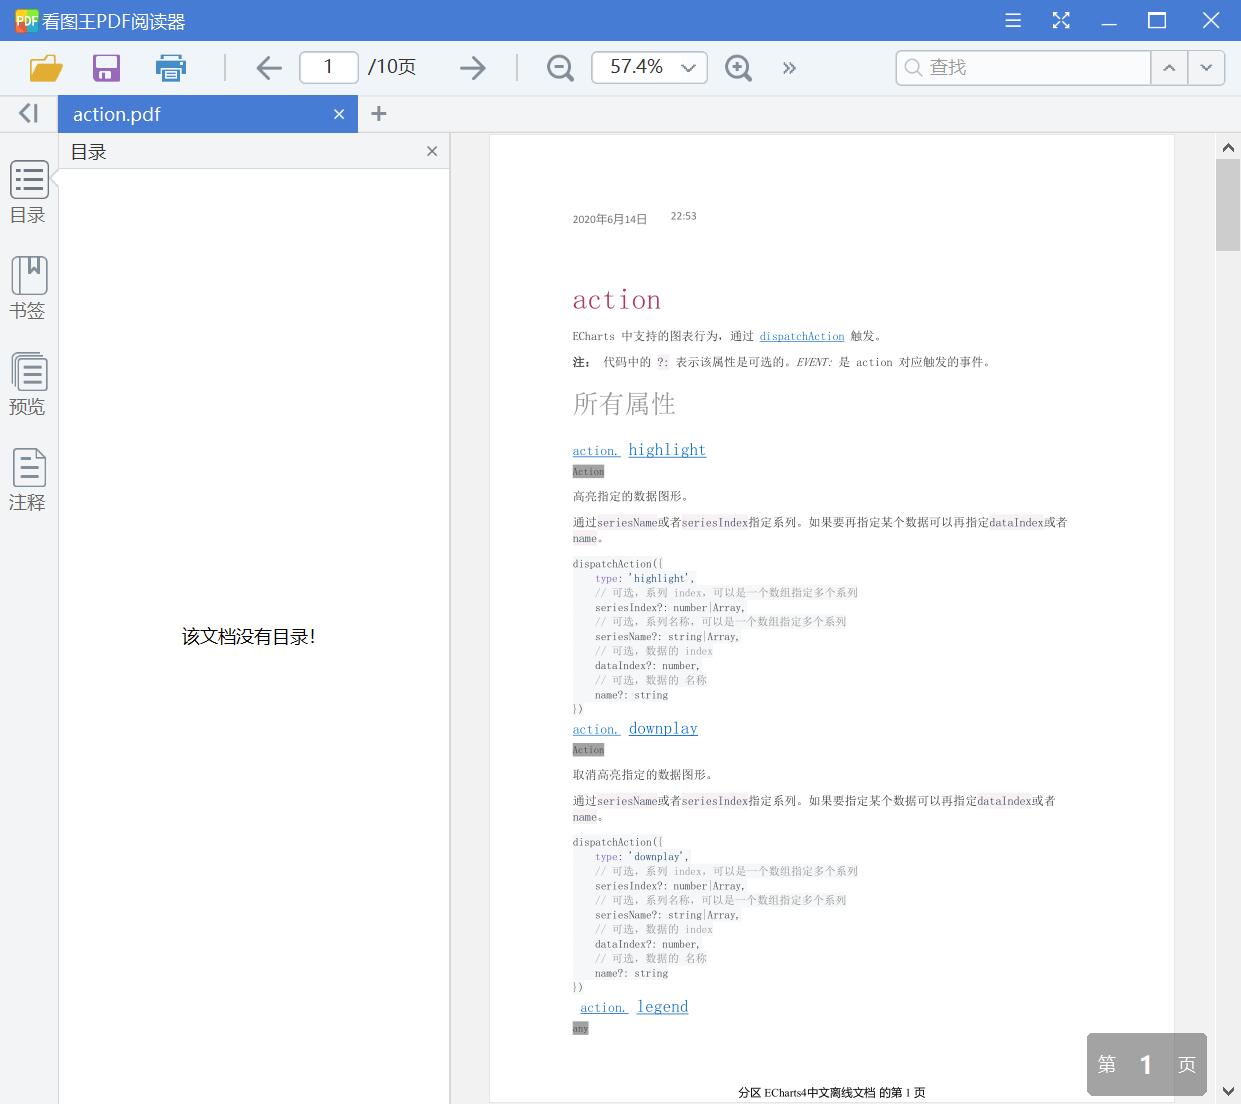Expand the extra toolbar tools chevron
The image size is (1241, 1104).
(789, 67)
